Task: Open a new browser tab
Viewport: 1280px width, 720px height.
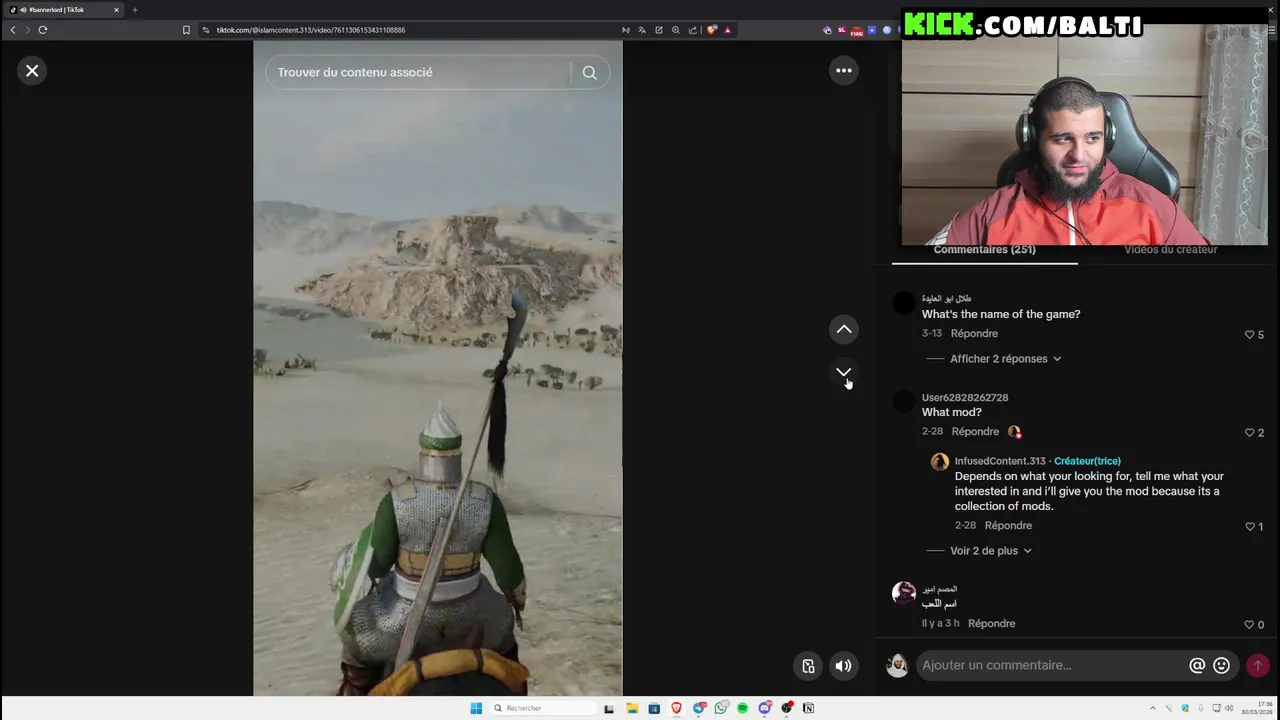Action: coord(134,10)
